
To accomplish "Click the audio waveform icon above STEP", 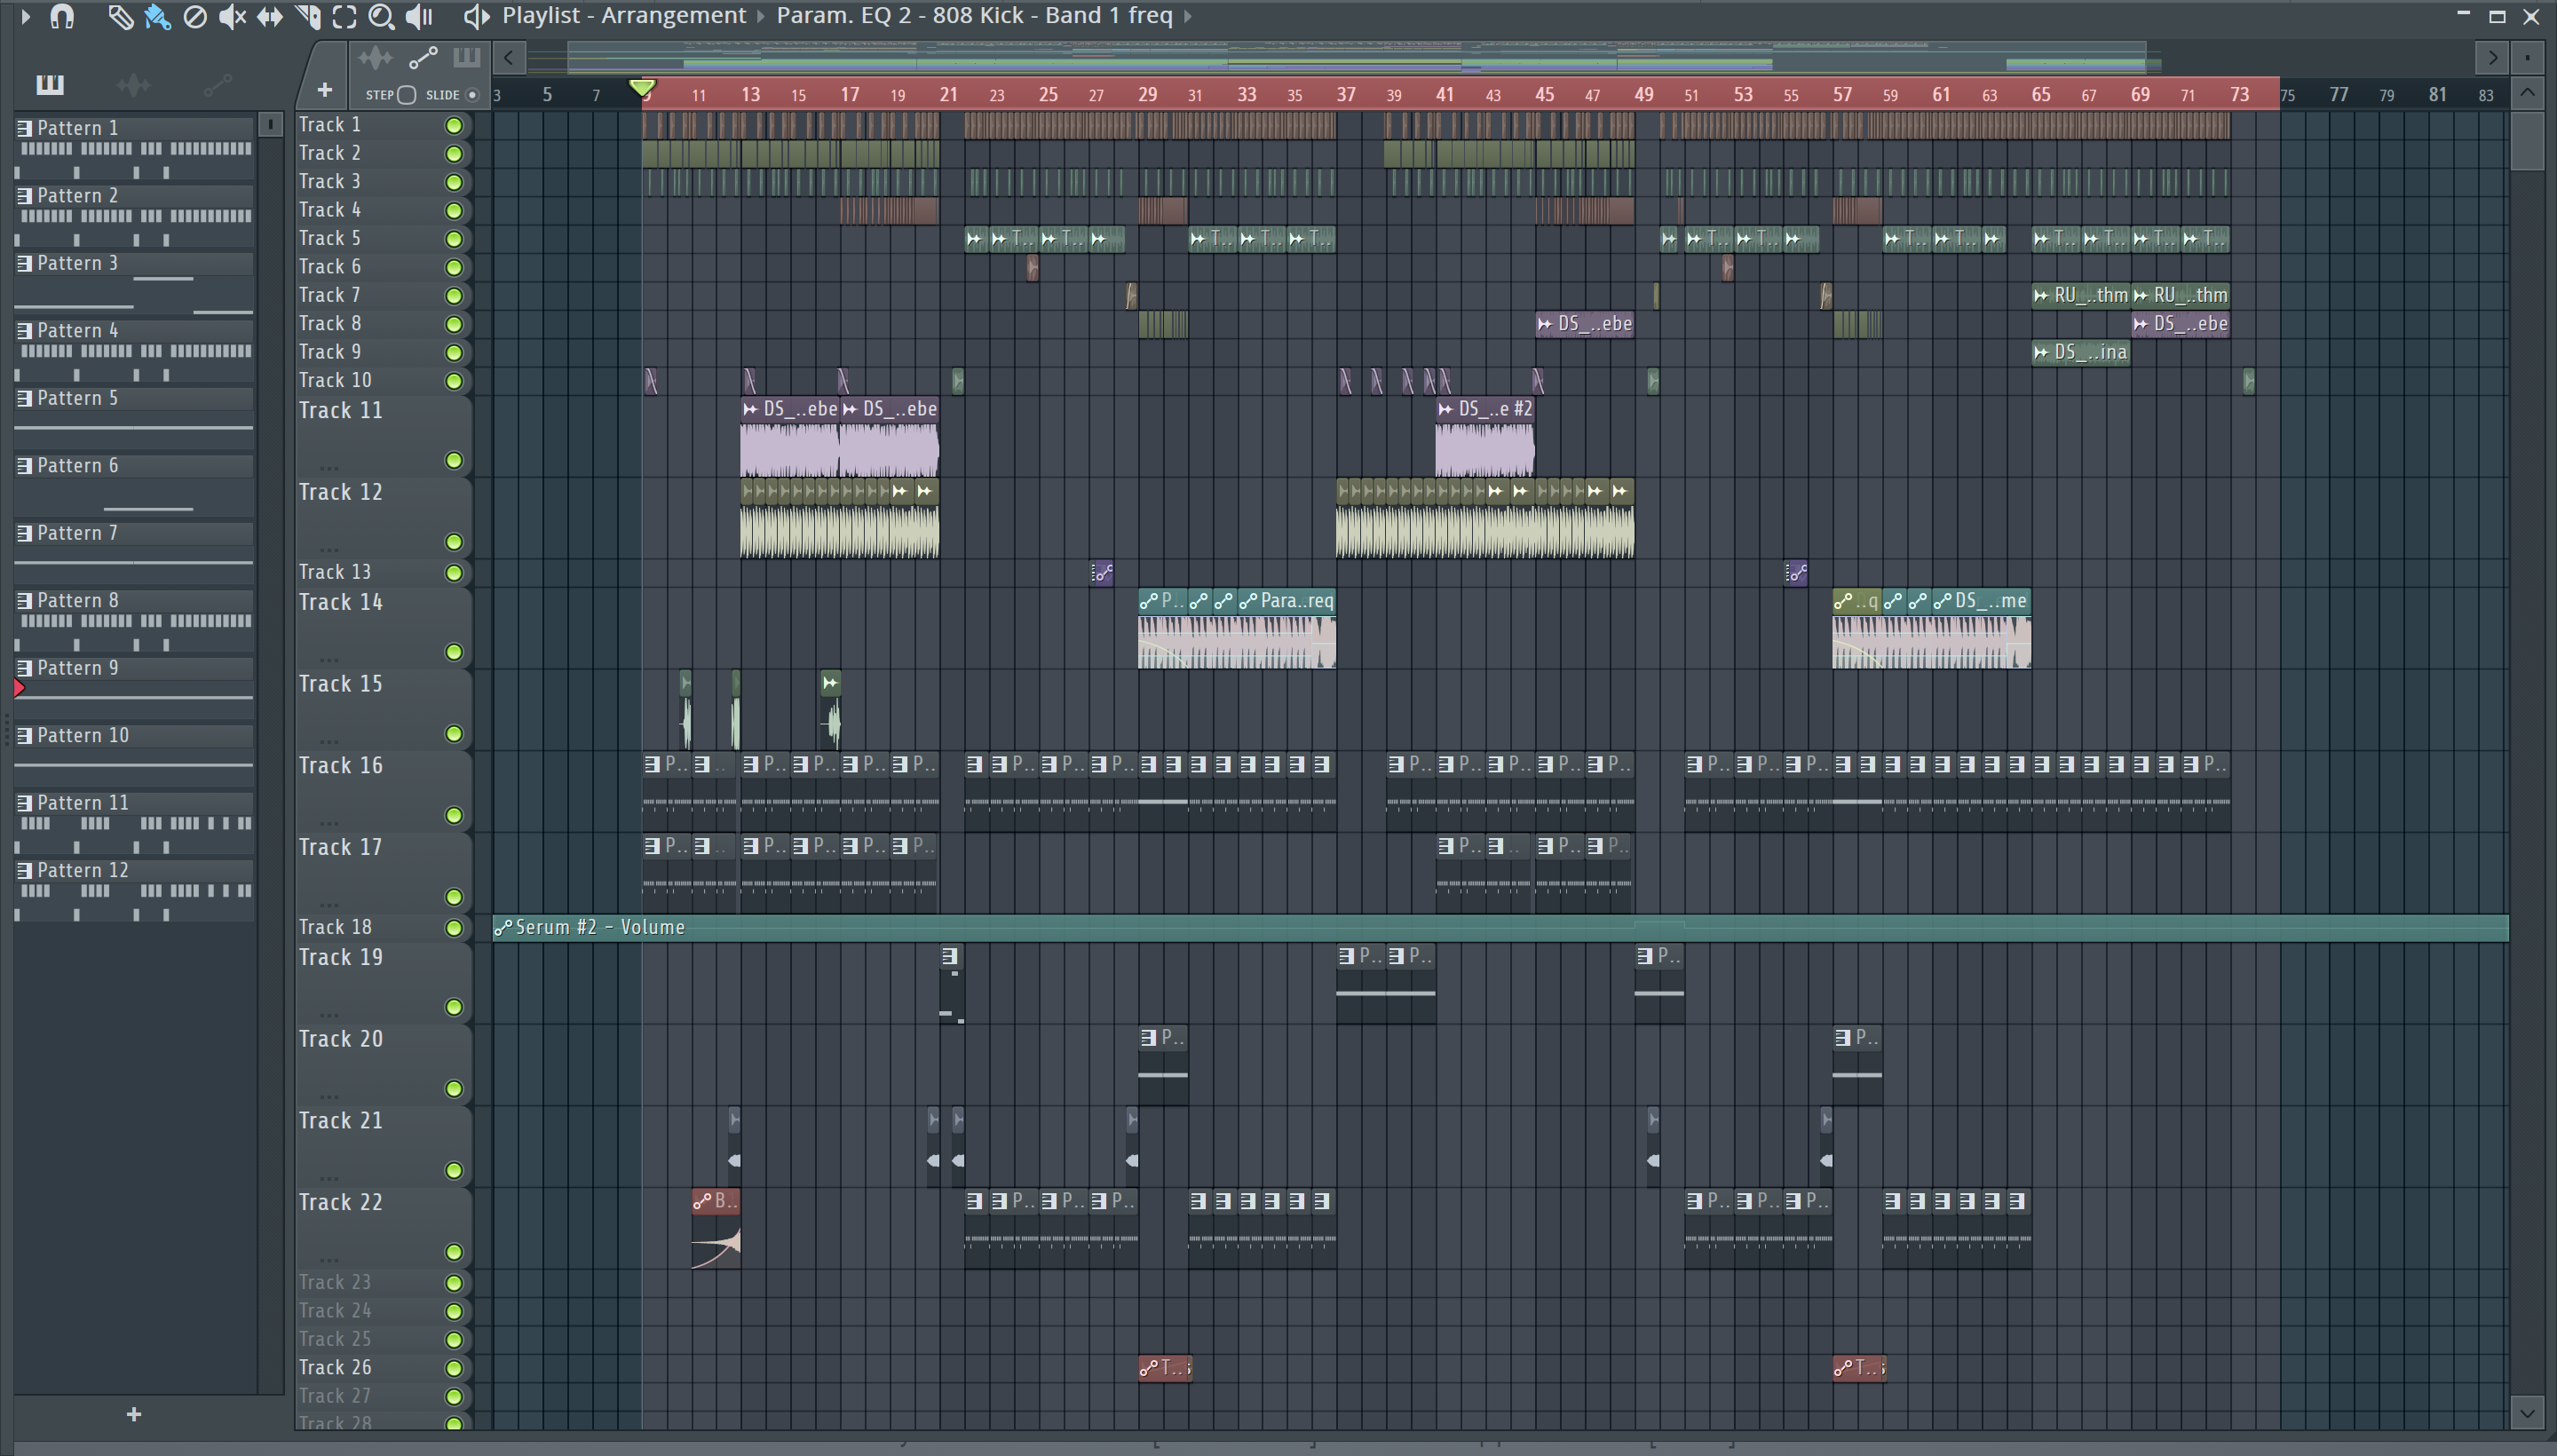I will tap(375, 58).
